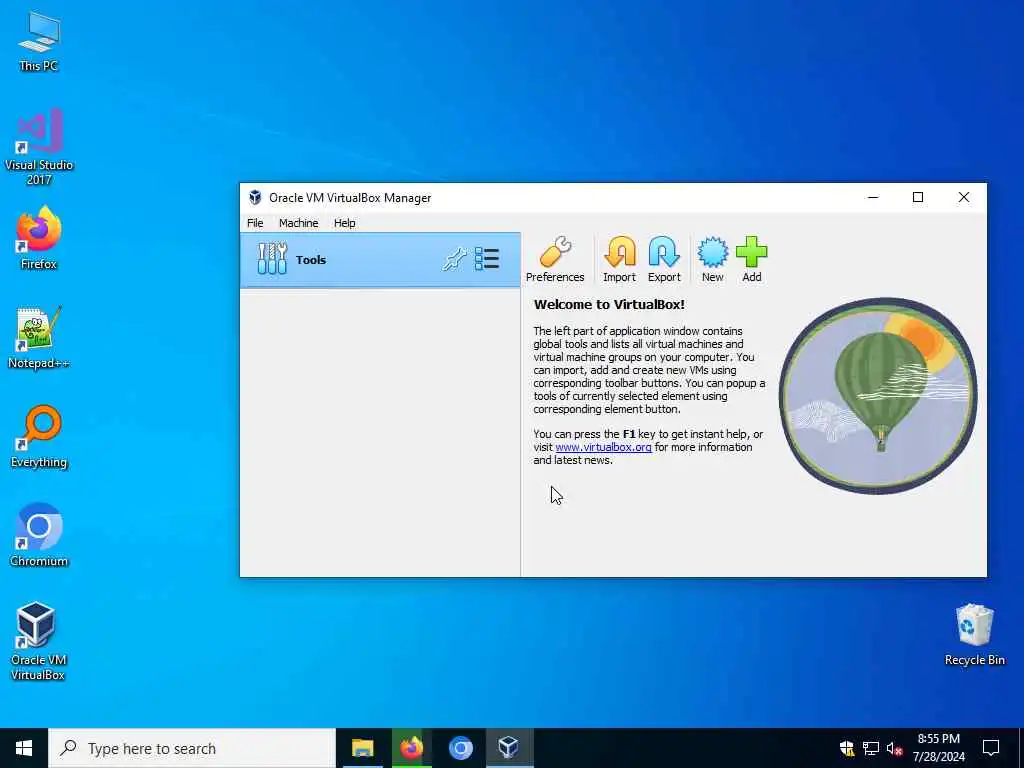Open File Explorer from taskbar
The image size is (1024, 768).
362,748
